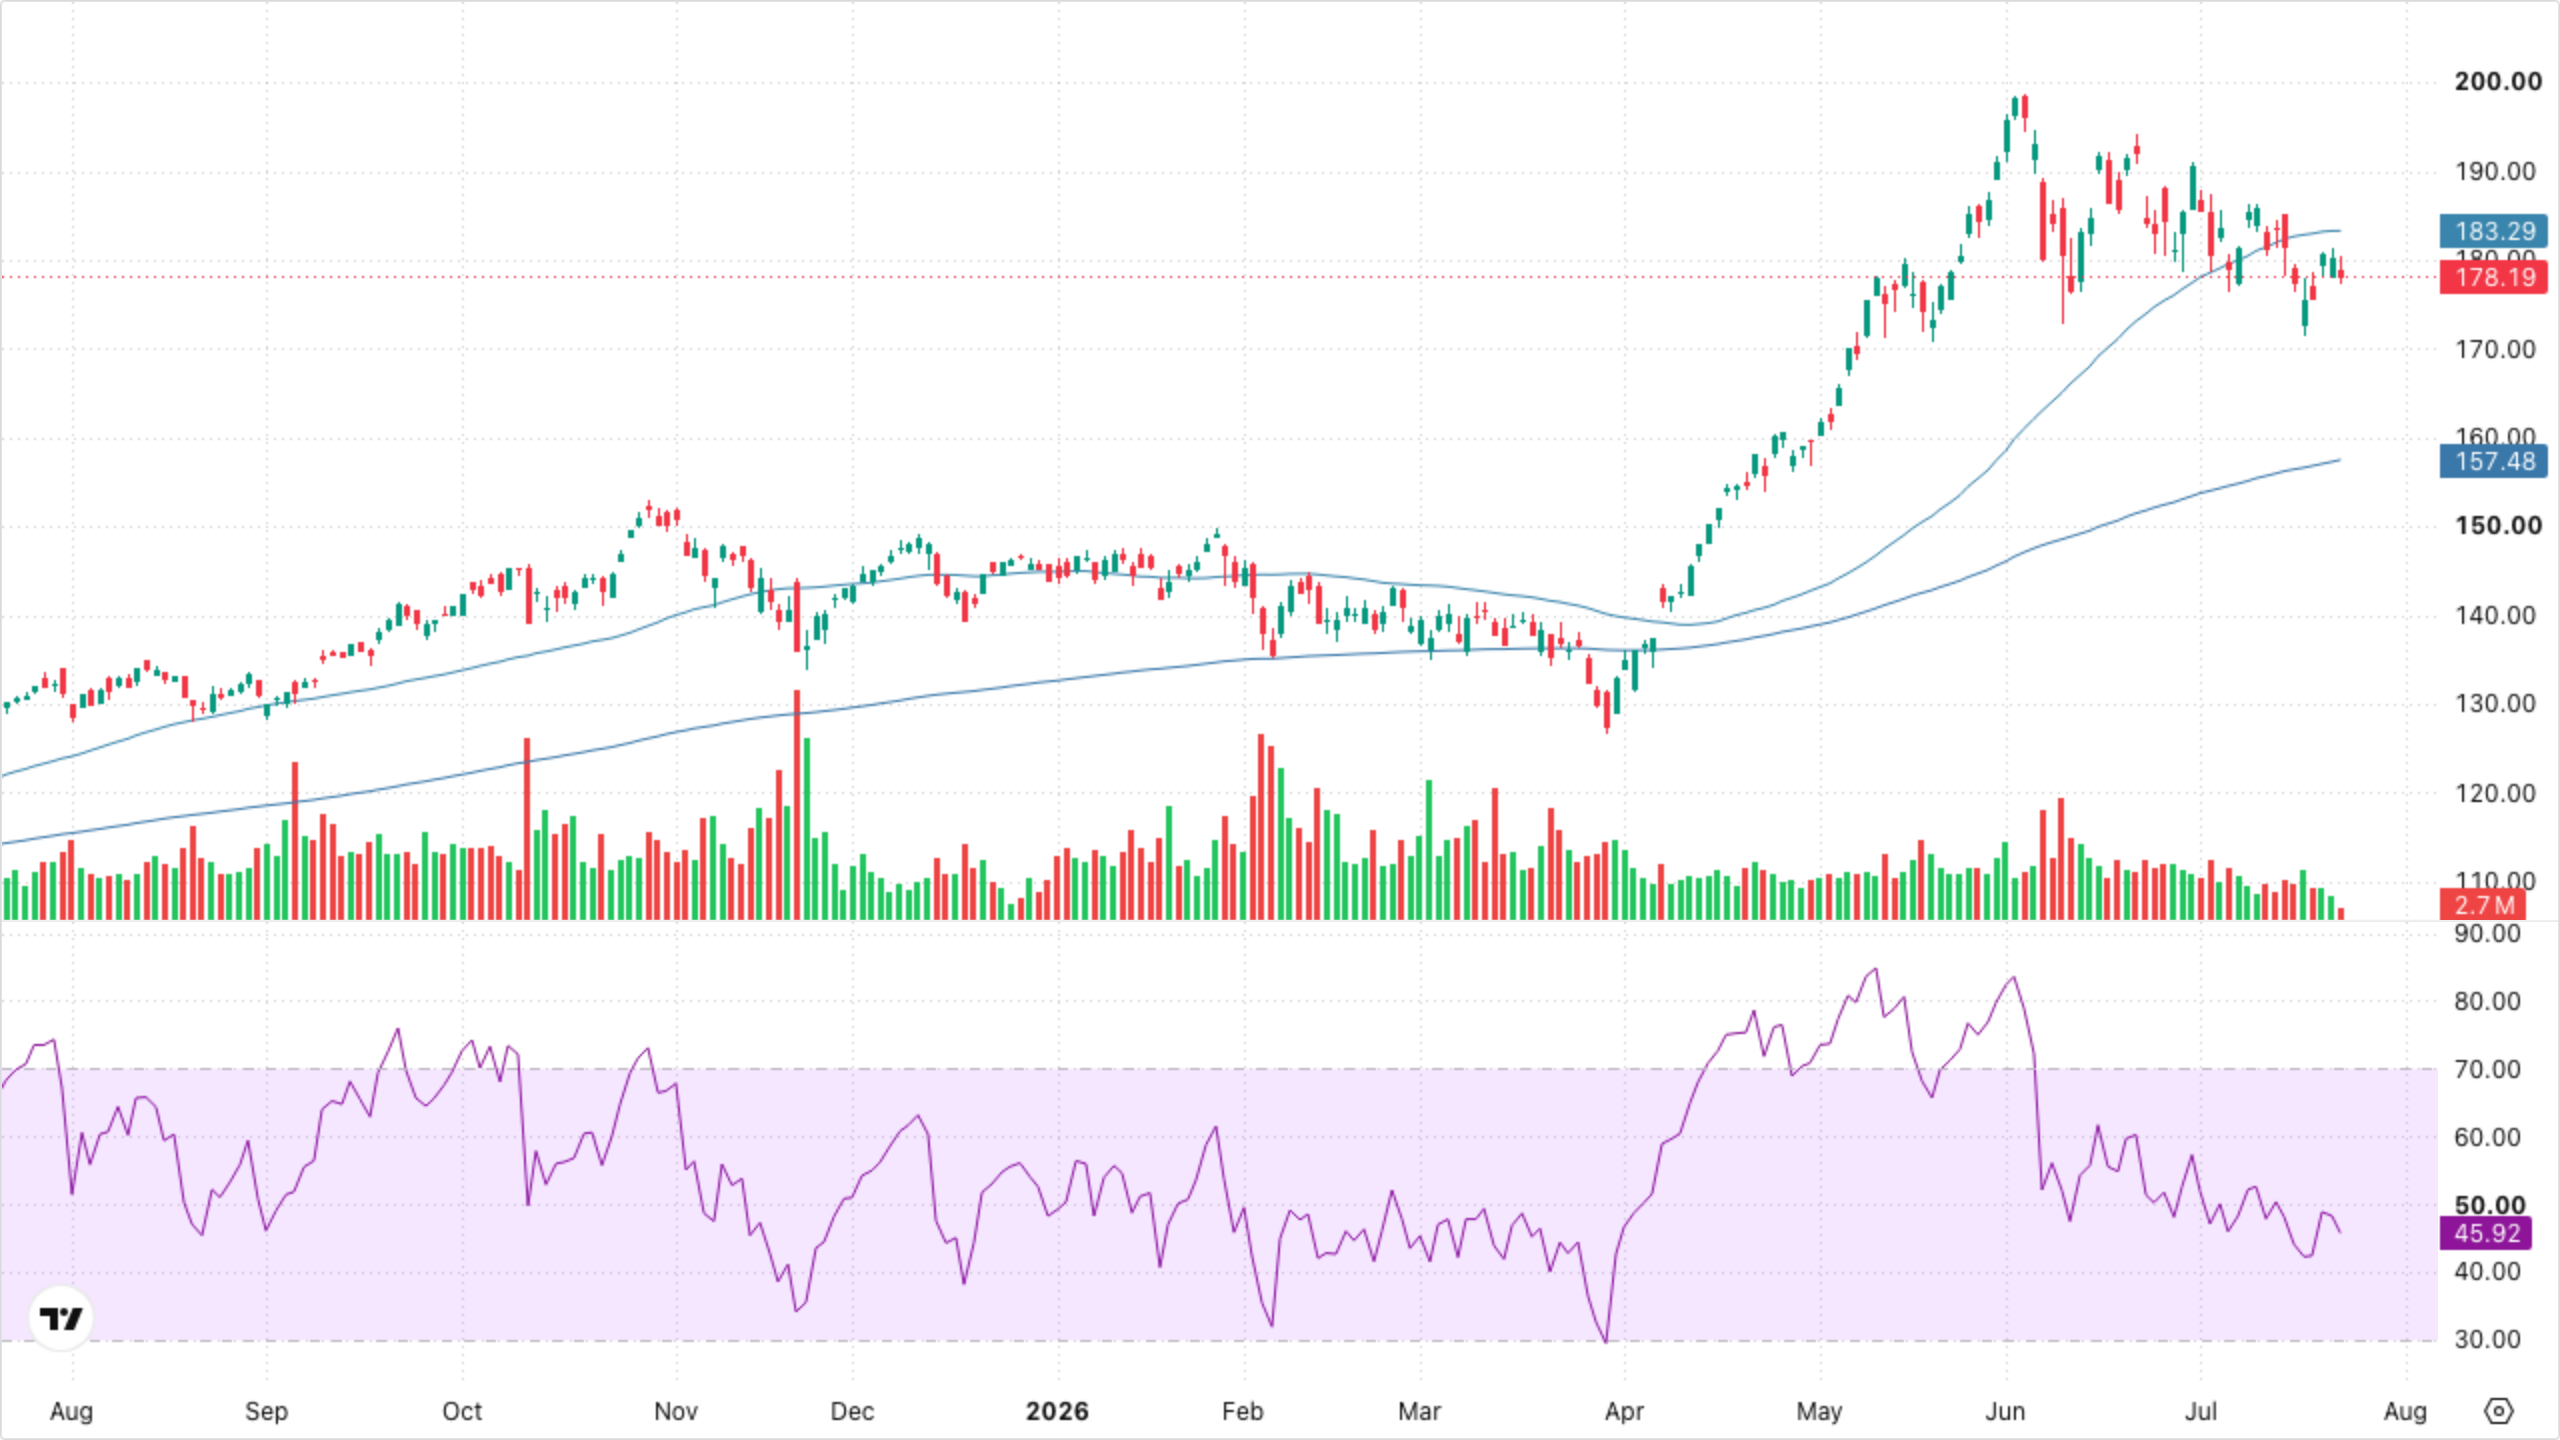Click the Jun label on time axis
Viewport: 2560px width, 1440px height.
[x=2005, y=1411]
